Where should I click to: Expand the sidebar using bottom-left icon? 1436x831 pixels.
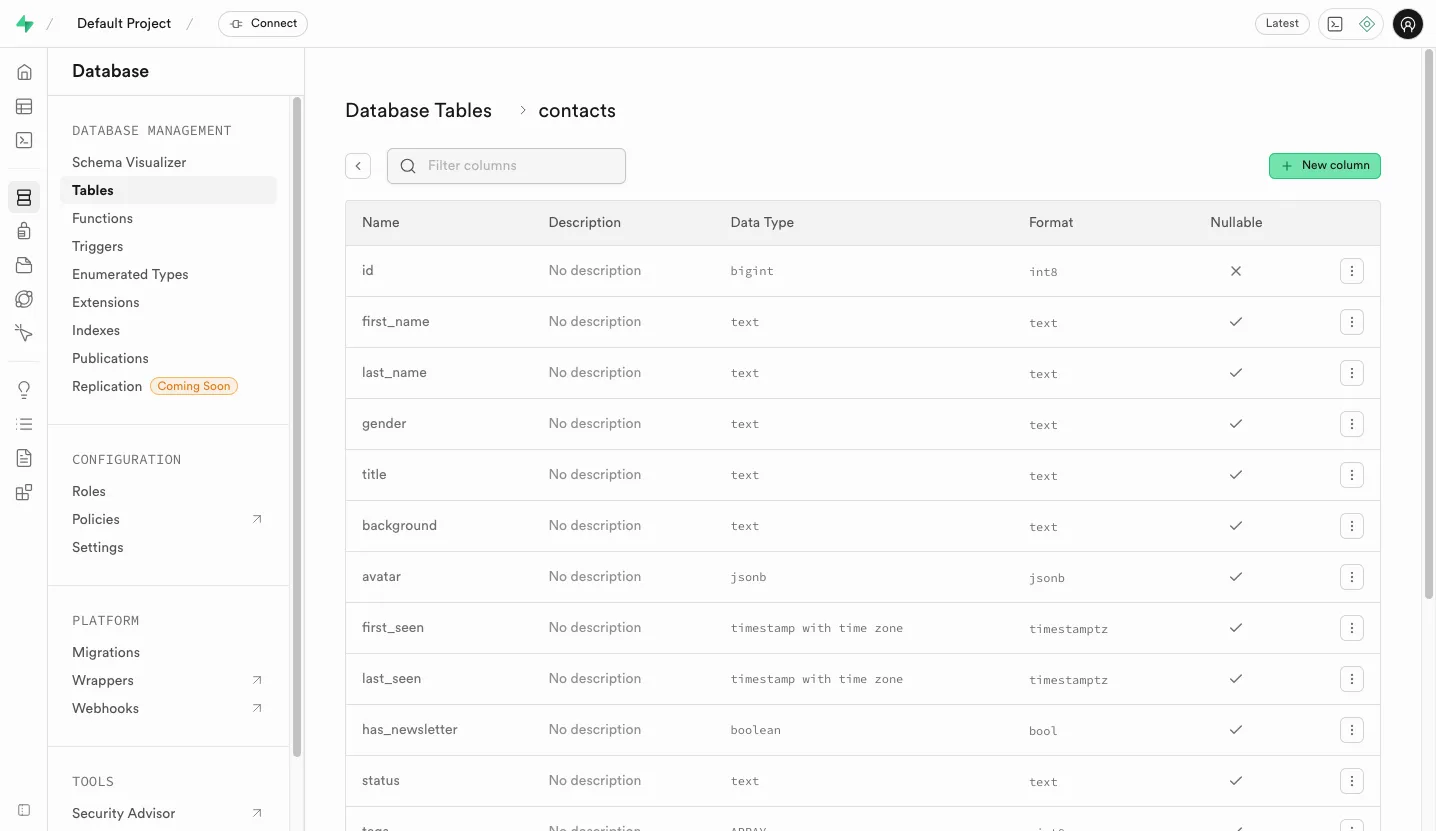pos(24,810)
